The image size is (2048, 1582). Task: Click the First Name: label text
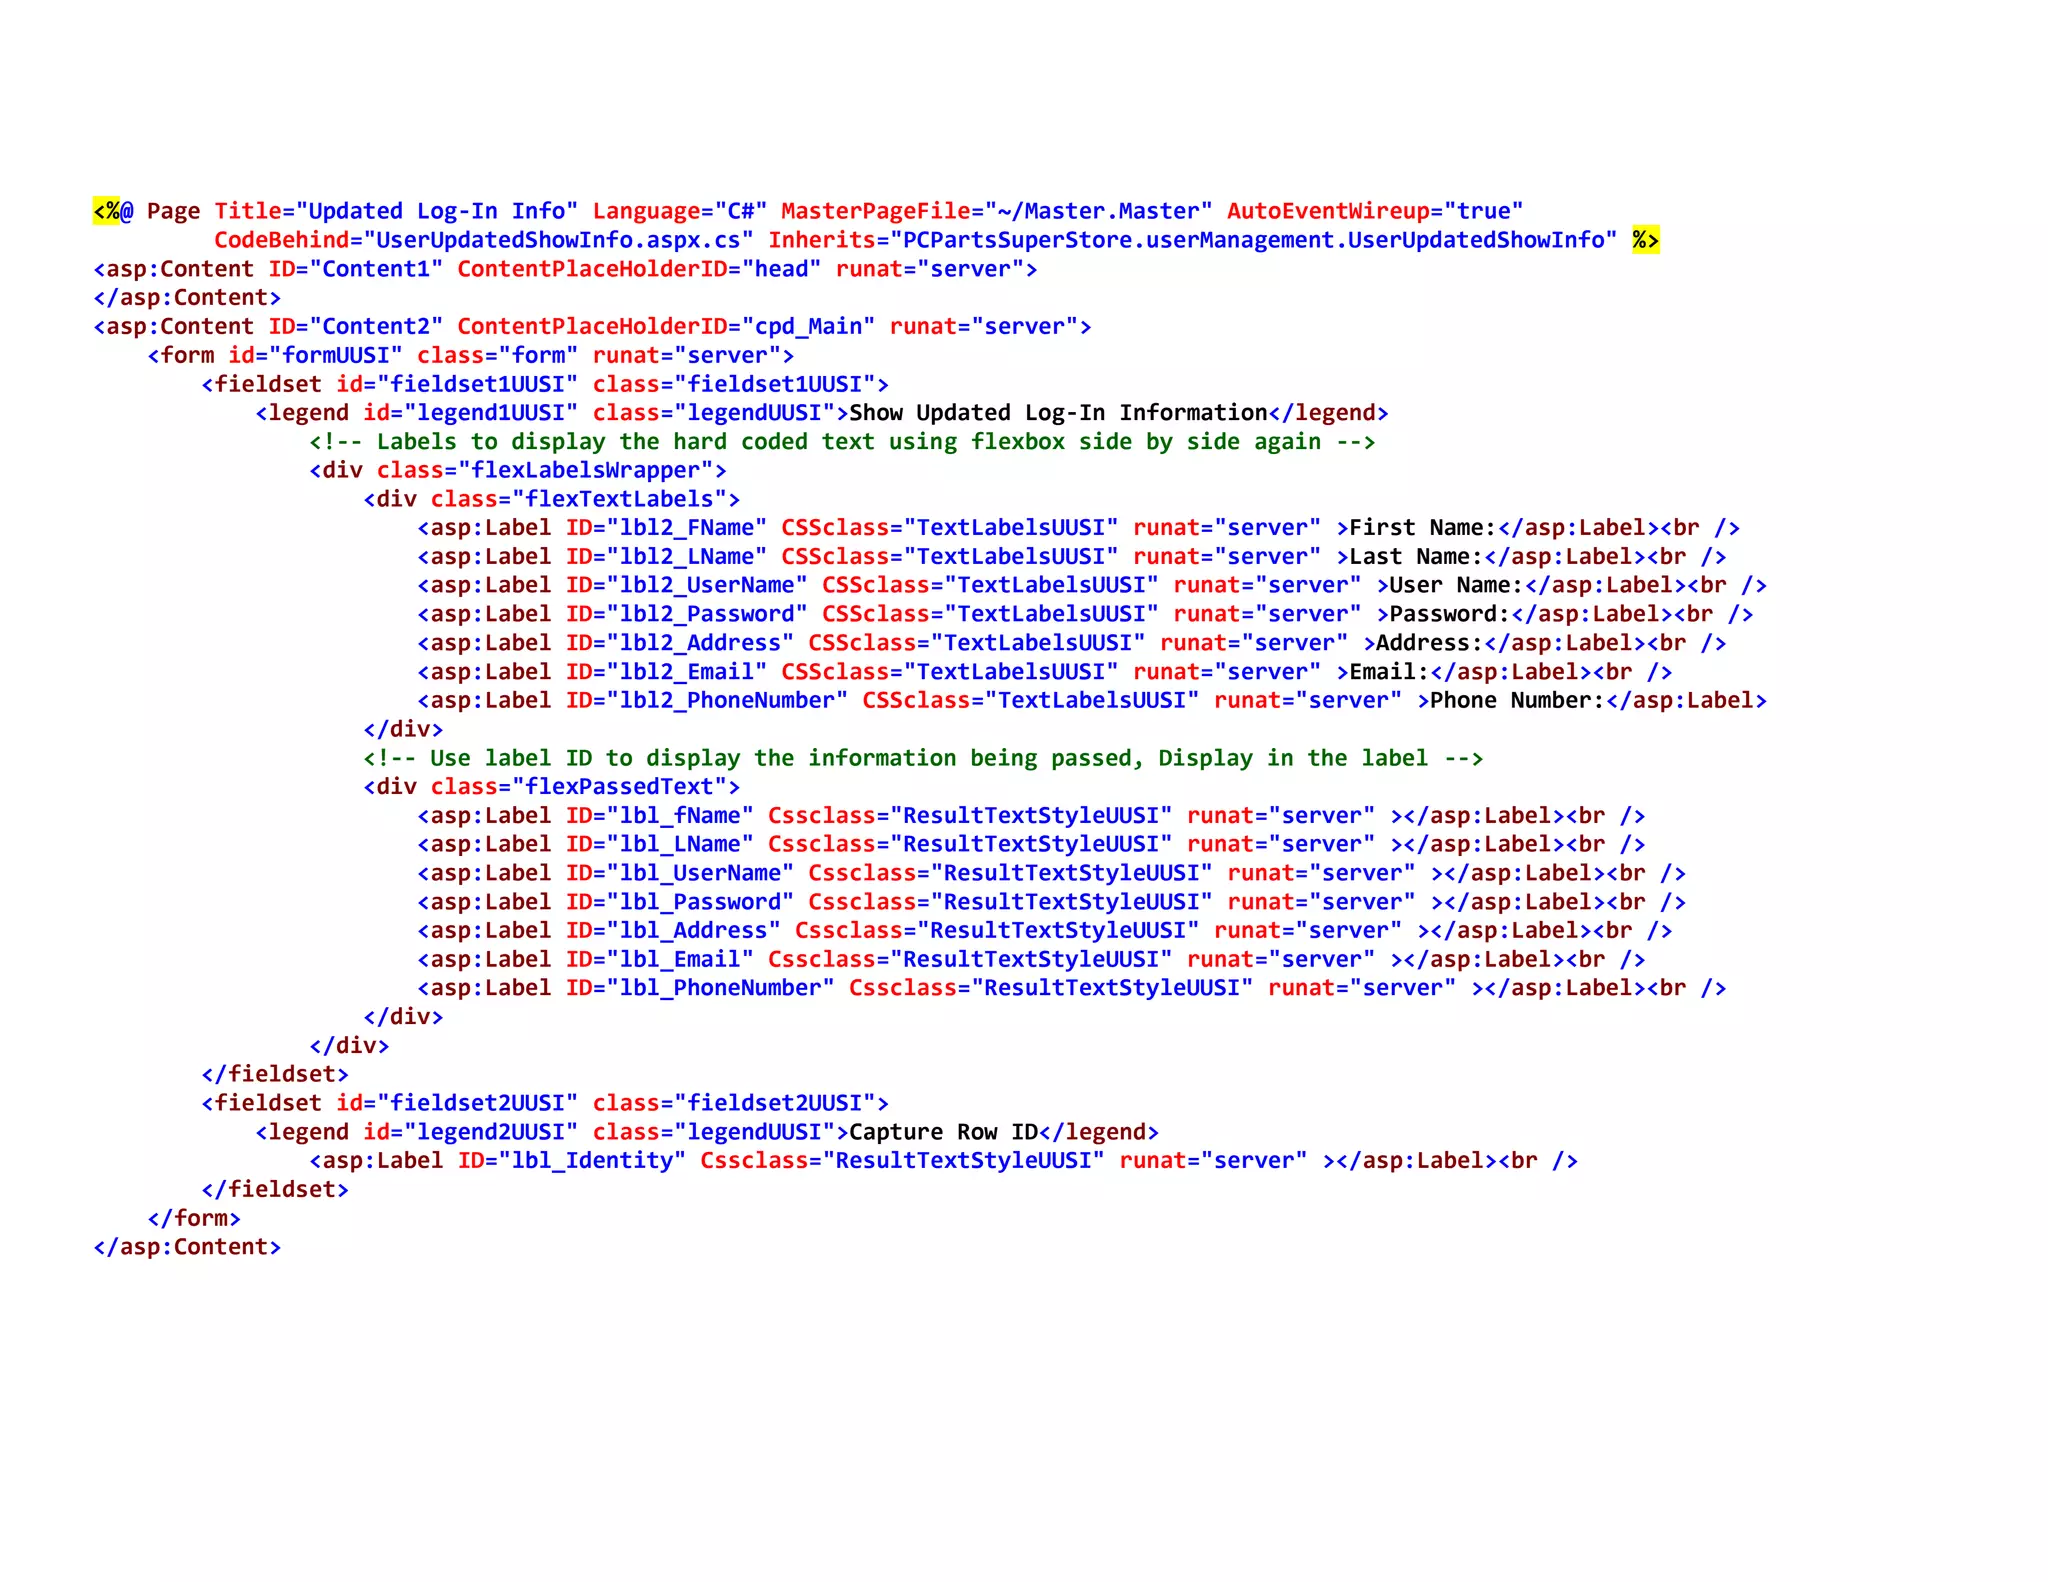(1422, 528)
